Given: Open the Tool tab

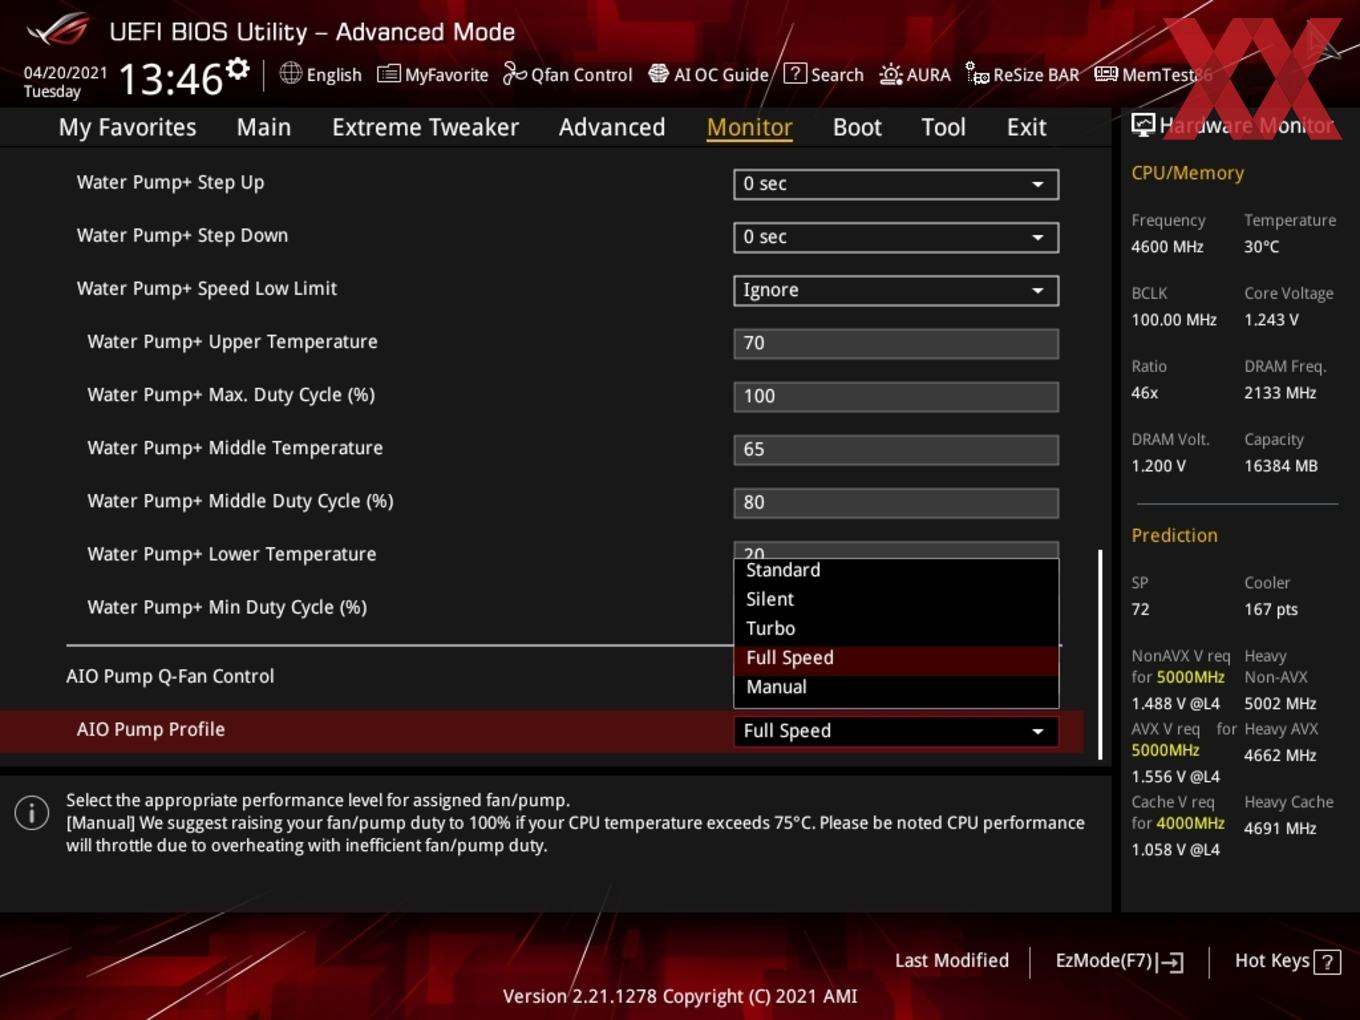Looking at the screenshot, I should pyautogui.click(x=943, y=127).
